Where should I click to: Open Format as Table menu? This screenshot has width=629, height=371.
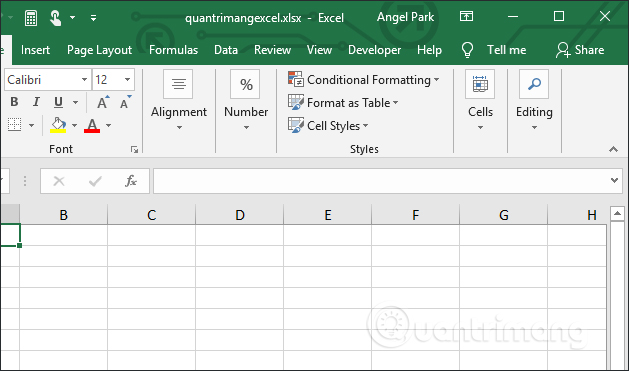coord(343,103)
